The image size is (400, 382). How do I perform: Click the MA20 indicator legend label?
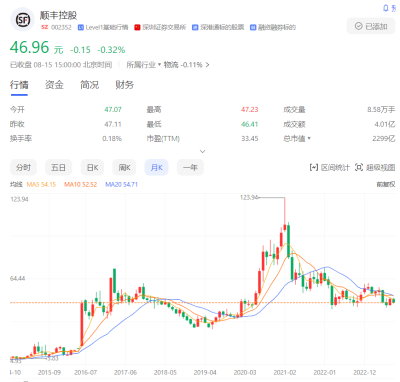pyautogui.click(x=121, y=184)
